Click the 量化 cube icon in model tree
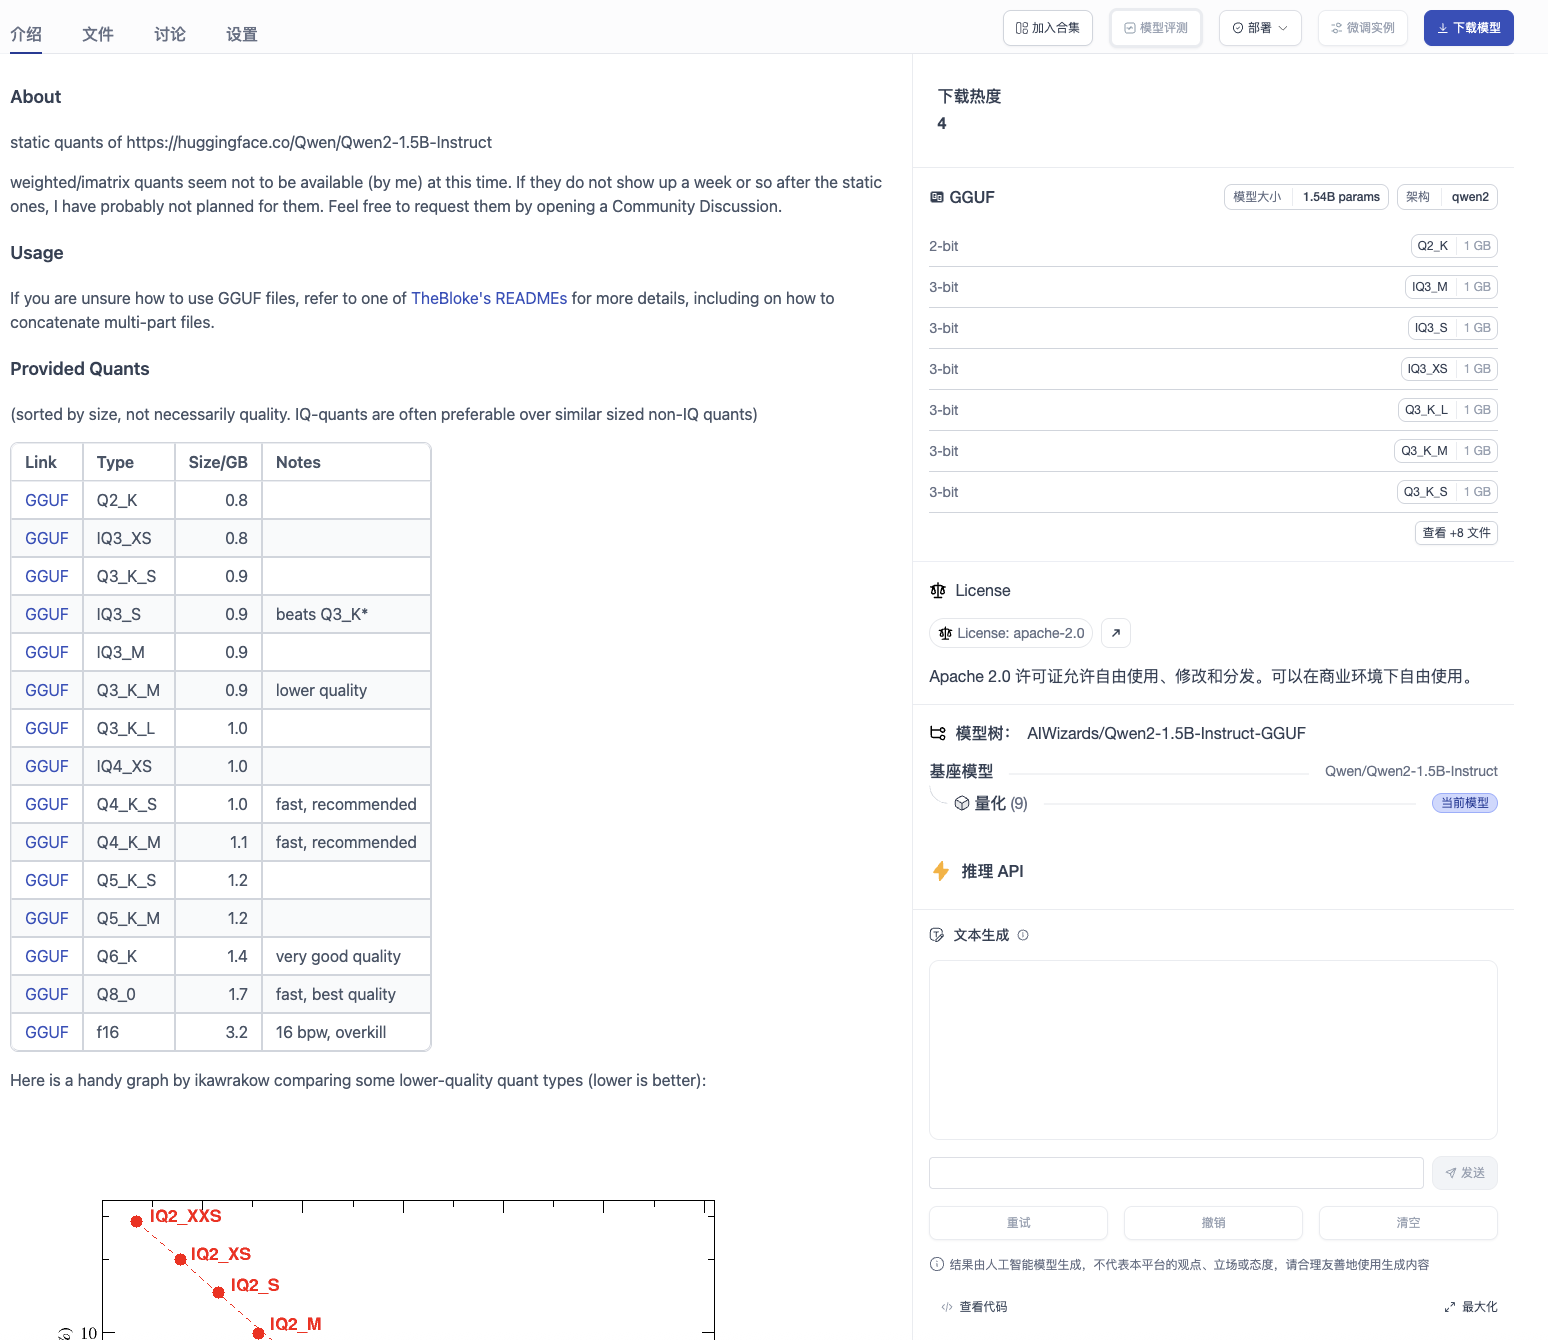Screen dimensions: 1548x1340 click(961, 803)
